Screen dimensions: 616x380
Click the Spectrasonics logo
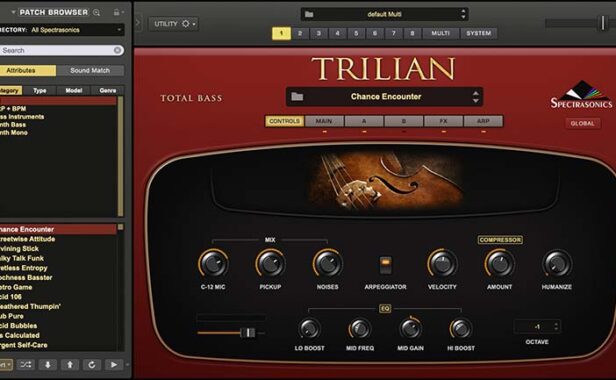point(581,95)
